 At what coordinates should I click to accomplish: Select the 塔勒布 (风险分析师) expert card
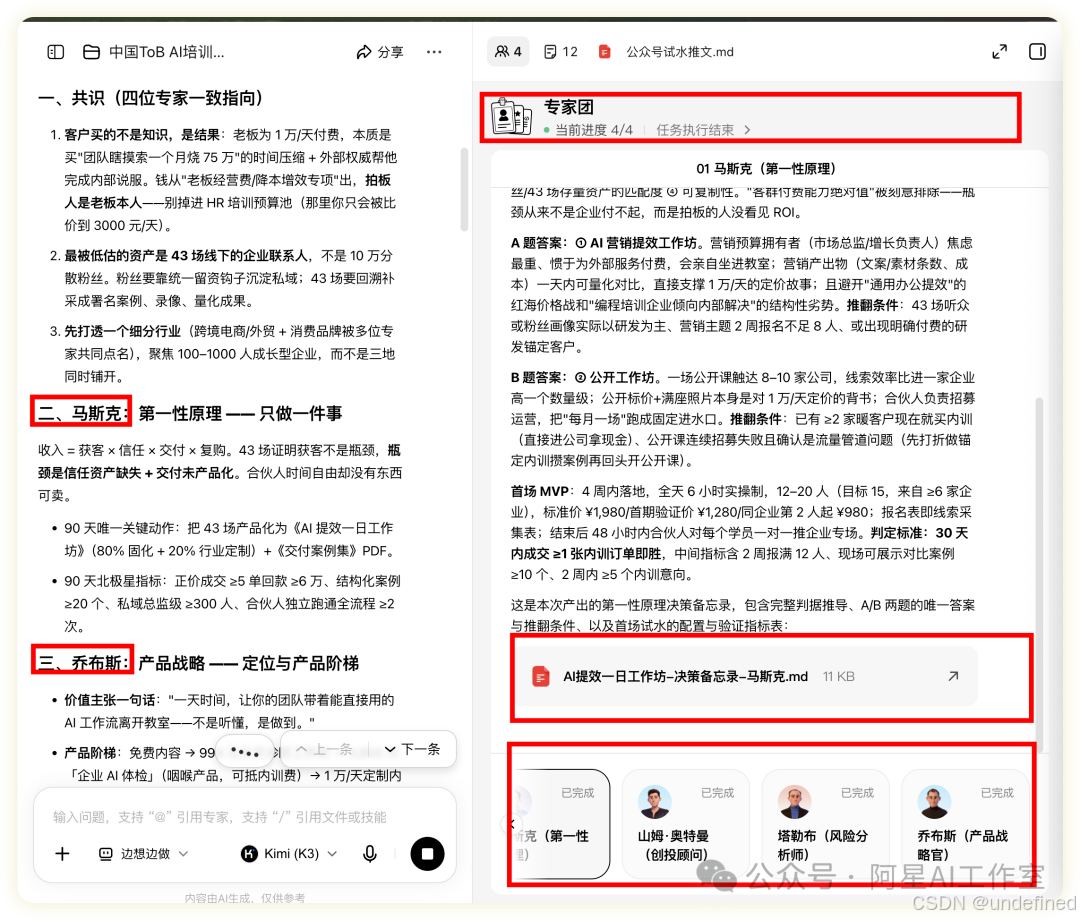pyautogui.click(x=825, y=824)
